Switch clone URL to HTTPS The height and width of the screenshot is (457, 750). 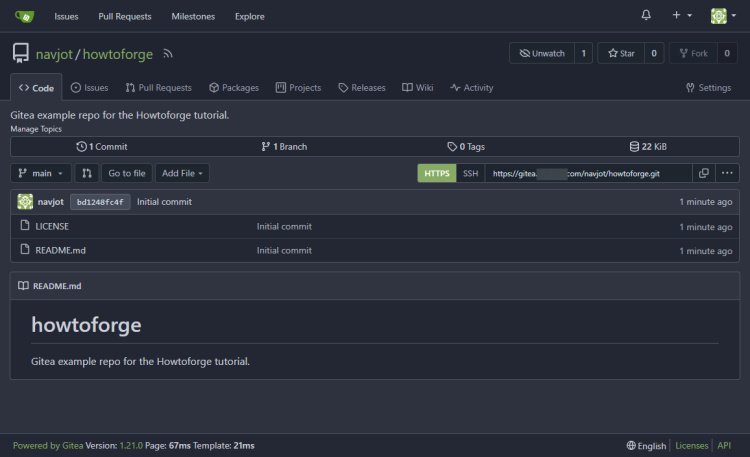[x=437, y=173]
